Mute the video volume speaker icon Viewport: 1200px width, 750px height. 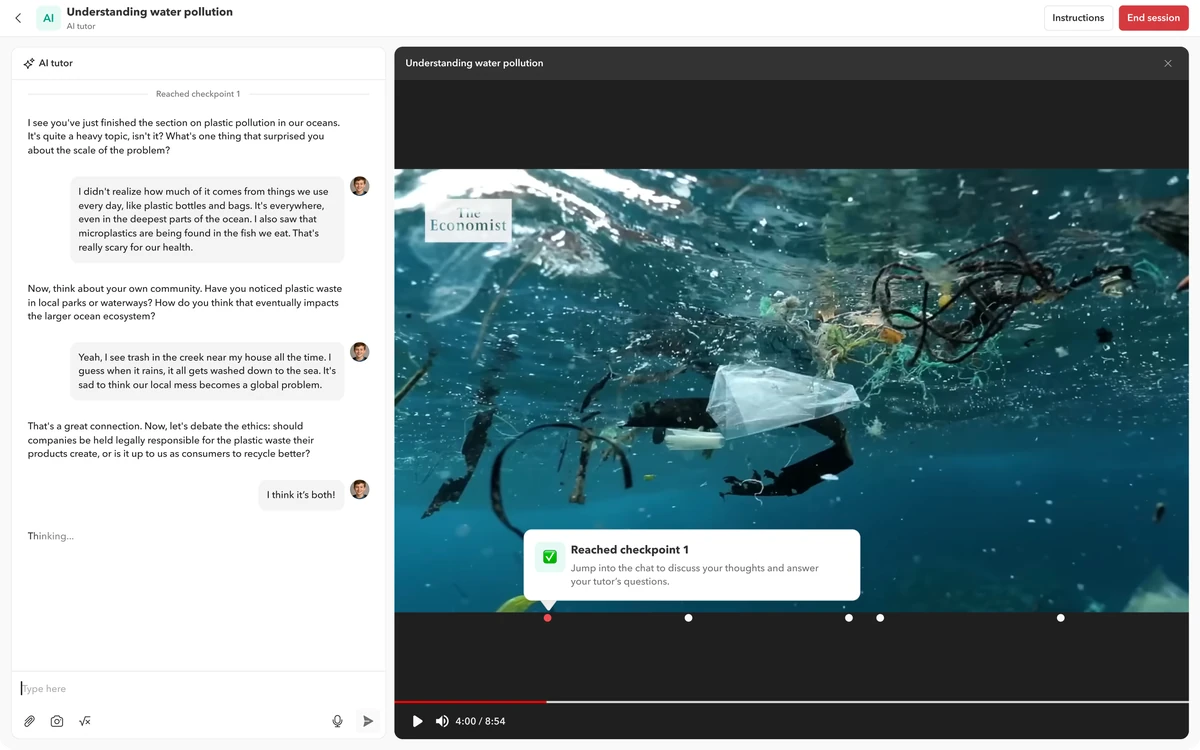coord(442,721)
